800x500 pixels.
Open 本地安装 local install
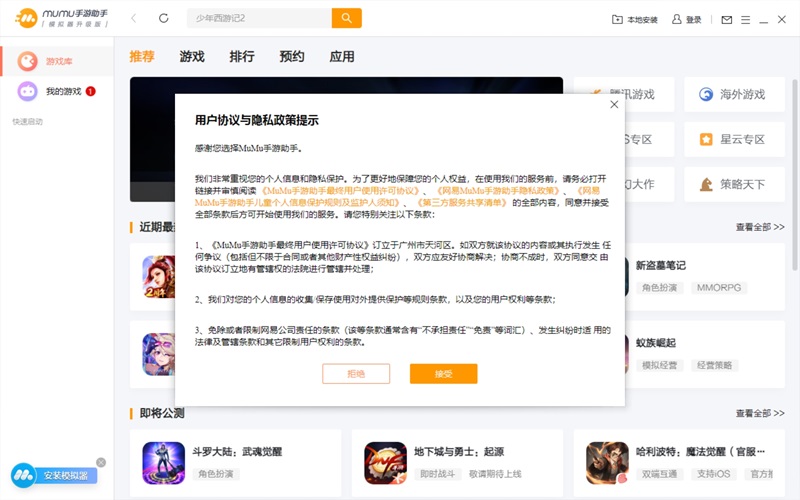635,19
